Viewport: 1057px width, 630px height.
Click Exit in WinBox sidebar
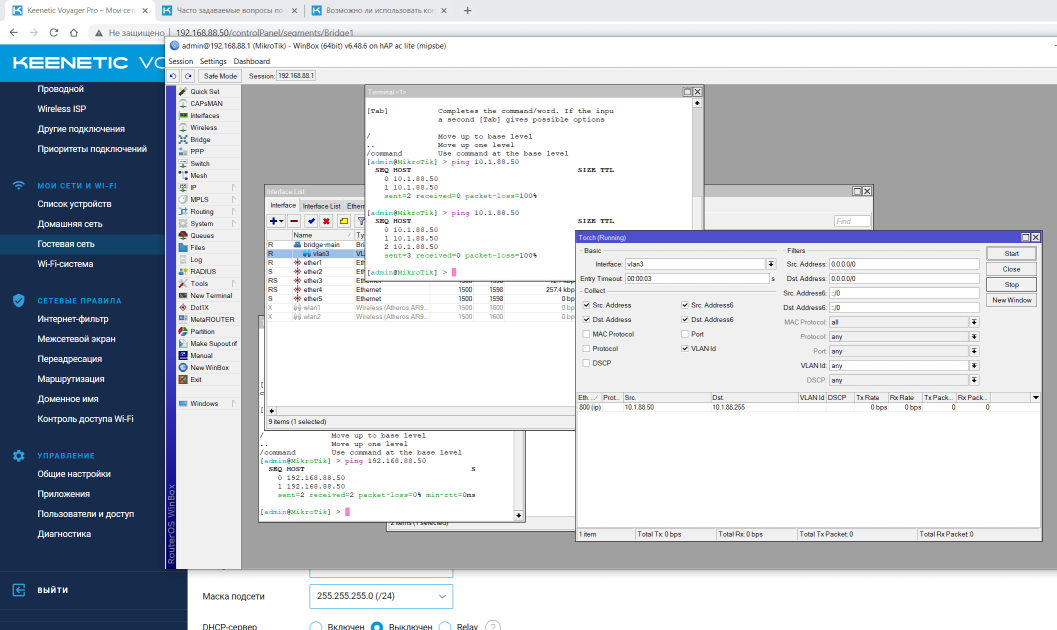tap(195, 379)
